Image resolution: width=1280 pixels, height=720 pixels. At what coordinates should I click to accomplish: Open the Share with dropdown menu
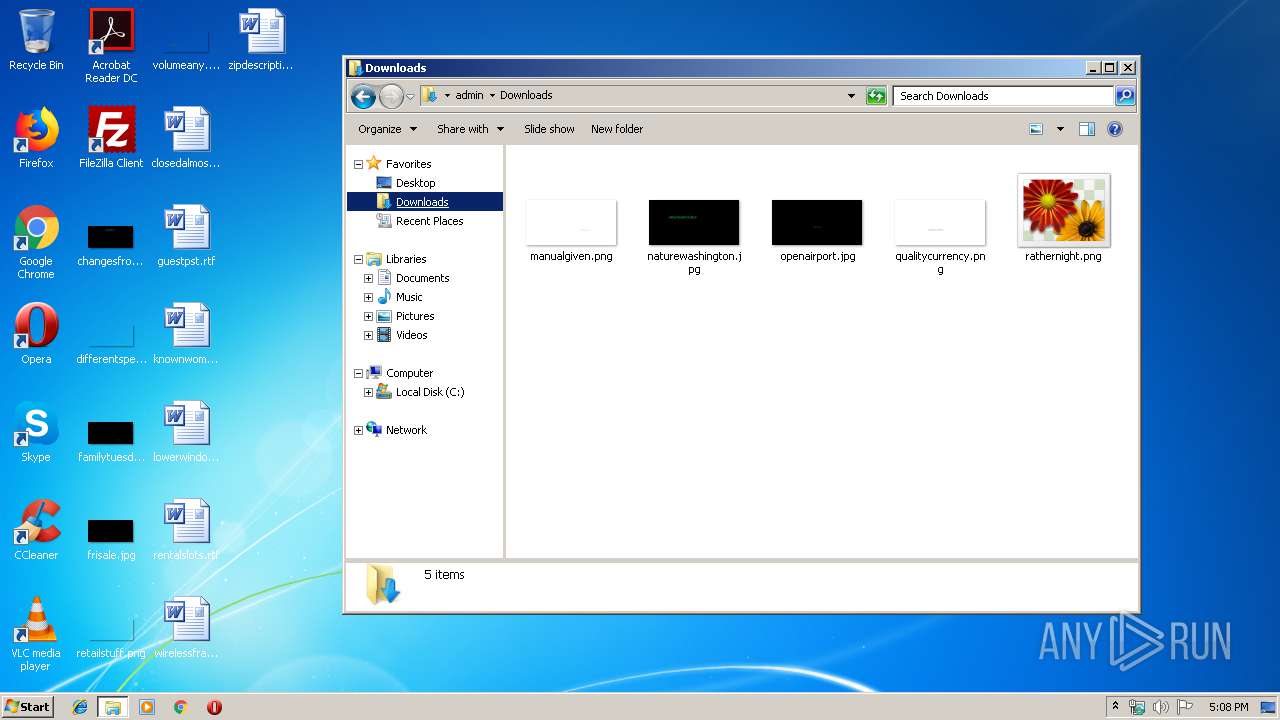tap(470, 129)
